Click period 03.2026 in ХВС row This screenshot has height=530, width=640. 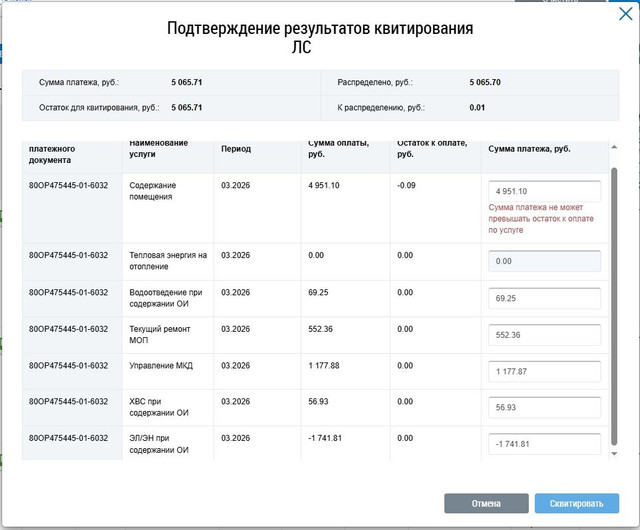click(x=236, y=401)
